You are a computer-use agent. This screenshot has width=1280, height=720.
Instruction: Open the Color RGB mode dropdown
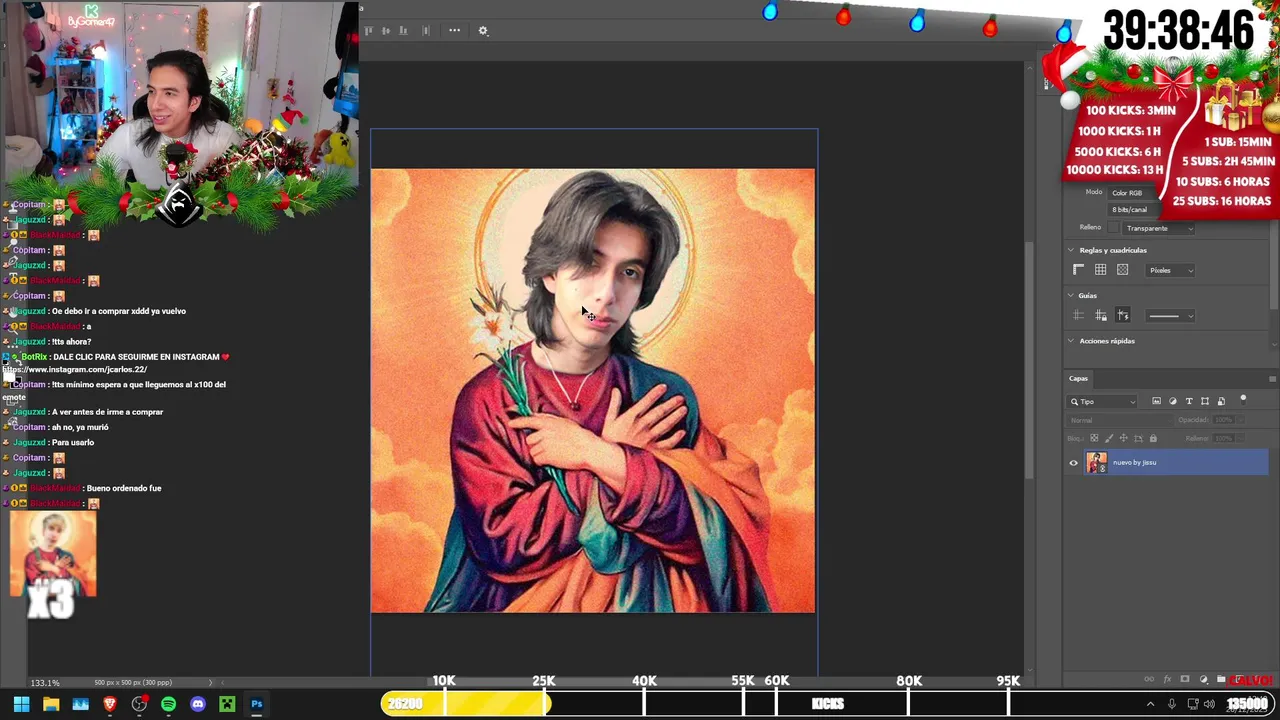coord(1132,193)
